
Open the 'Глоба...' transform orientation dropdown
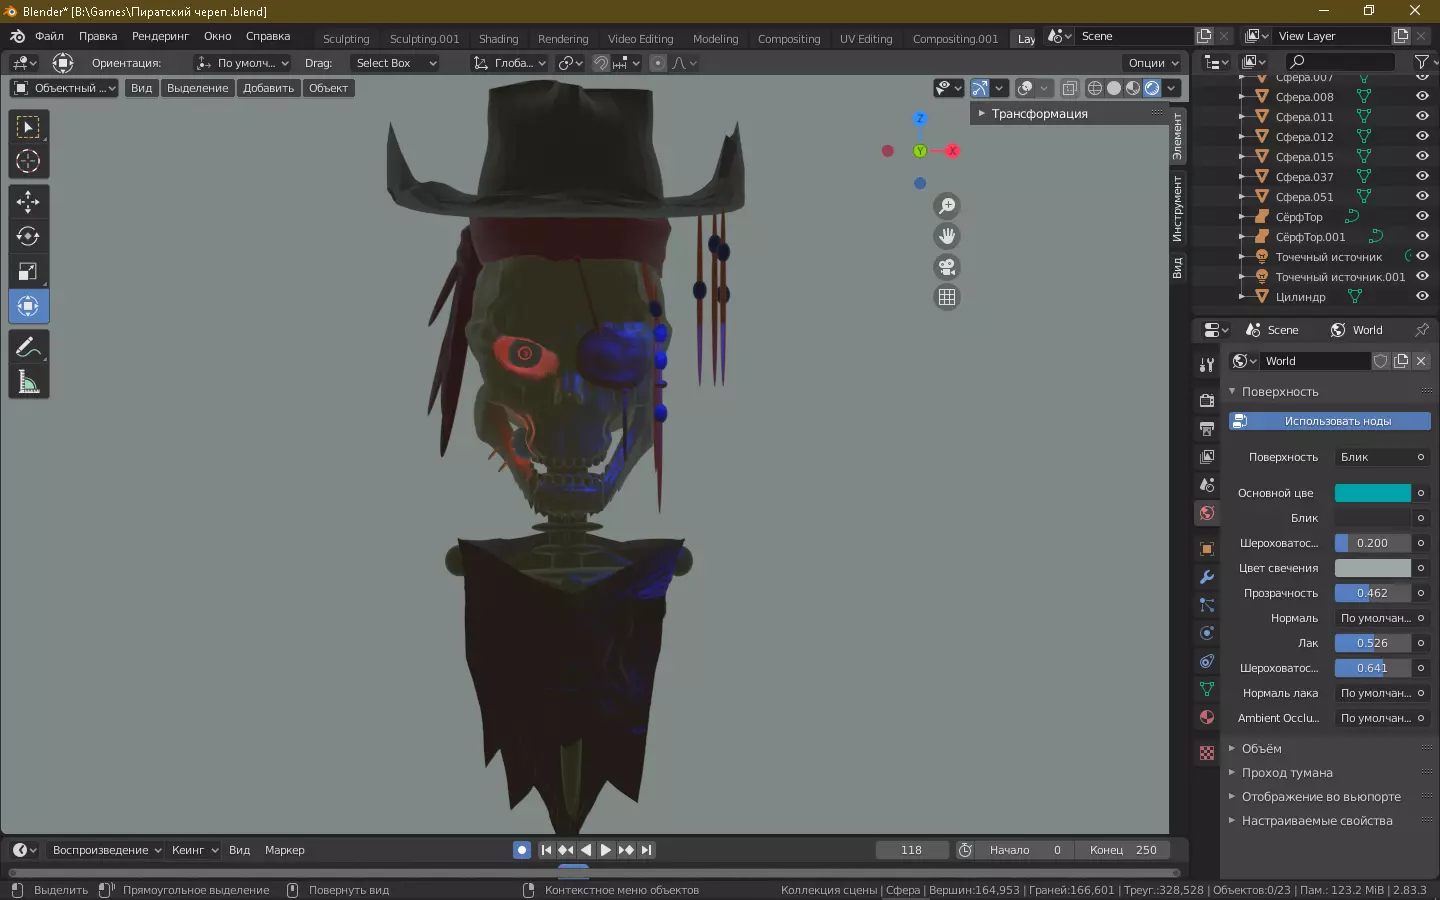click(510, 63)
